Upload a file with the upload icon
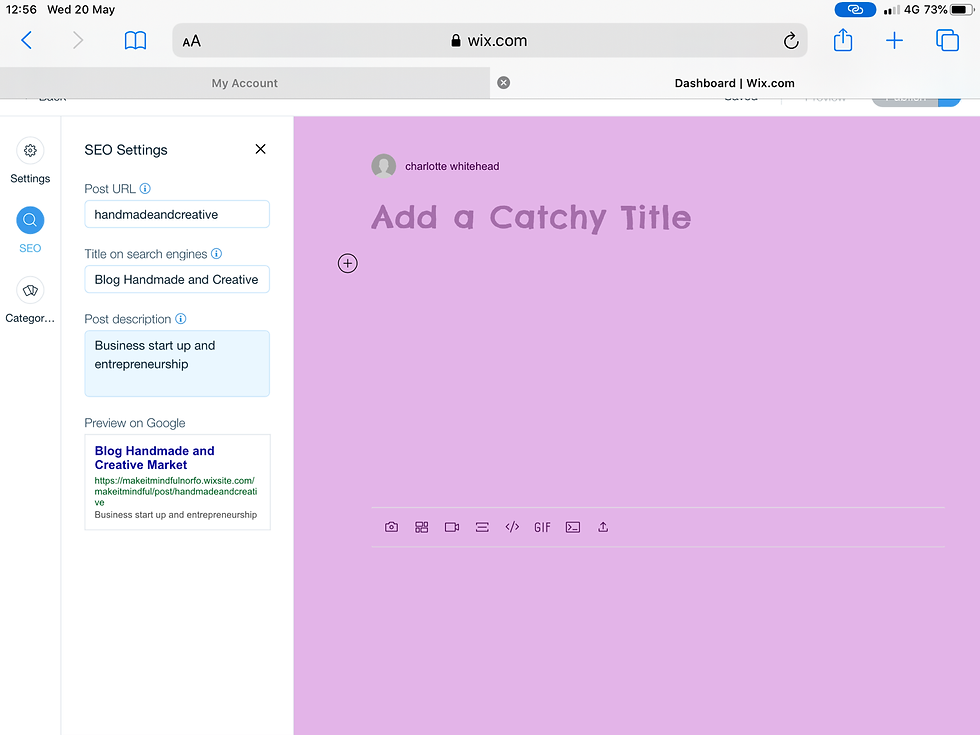The image size is (980, 735). click(602, 527)
